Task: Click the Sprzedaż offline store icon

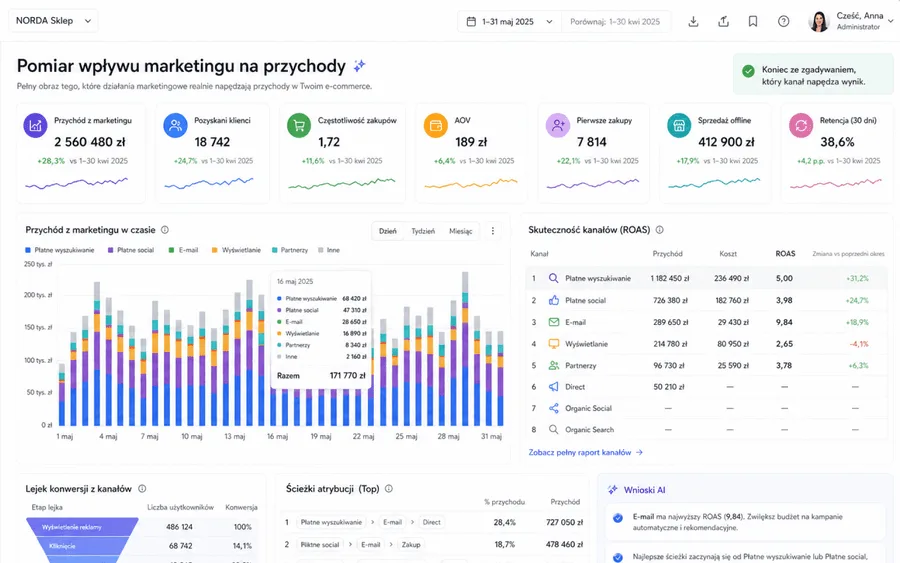Action: pyautogui.click(x=679, y=126)
